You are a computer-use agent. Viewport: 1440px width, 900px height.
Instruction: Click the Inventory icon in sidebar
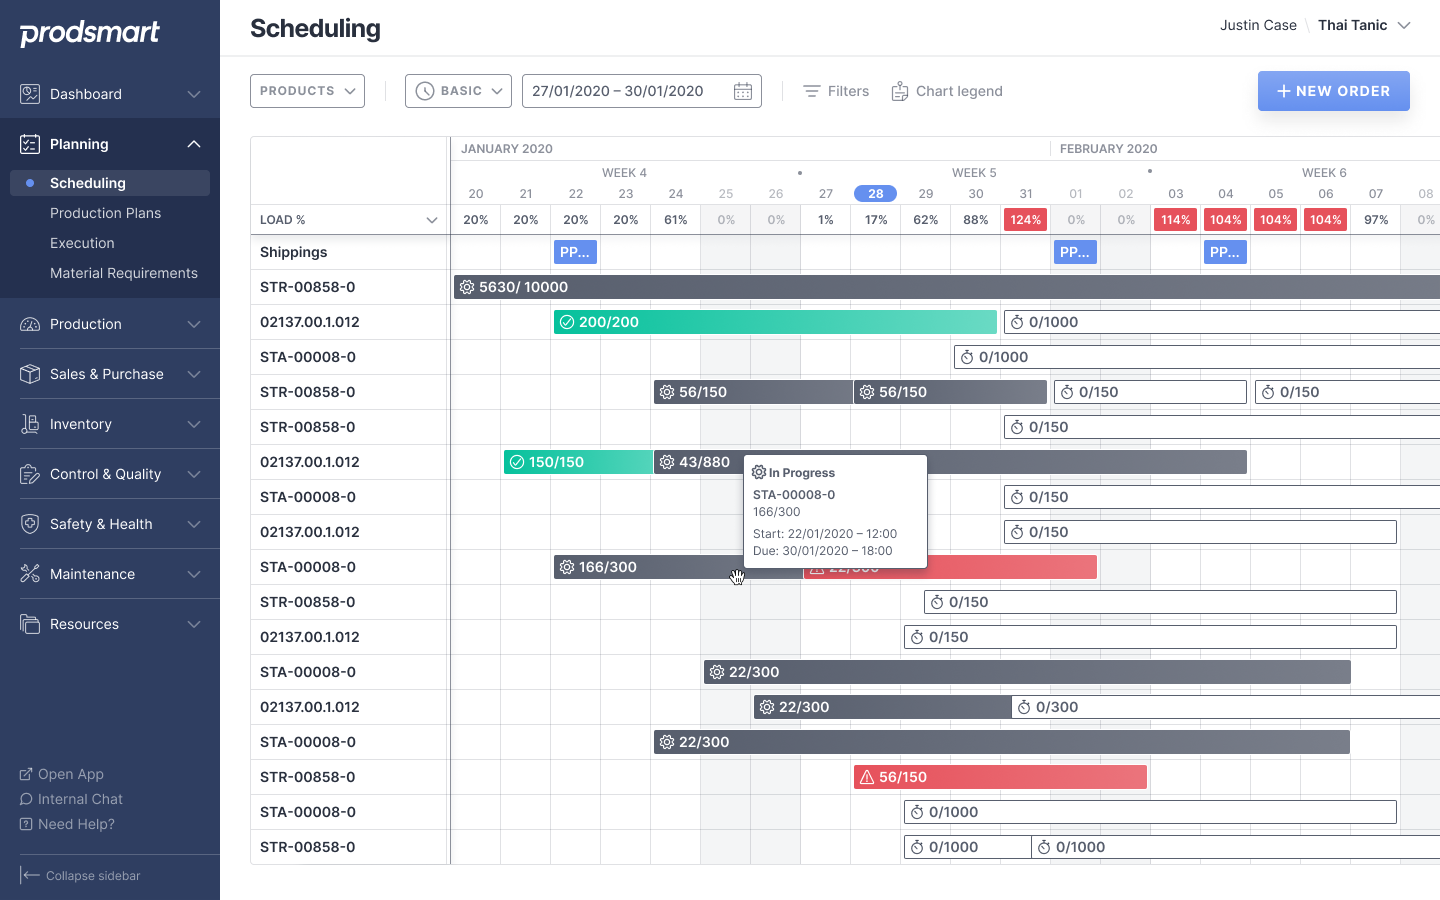point(30,424)
